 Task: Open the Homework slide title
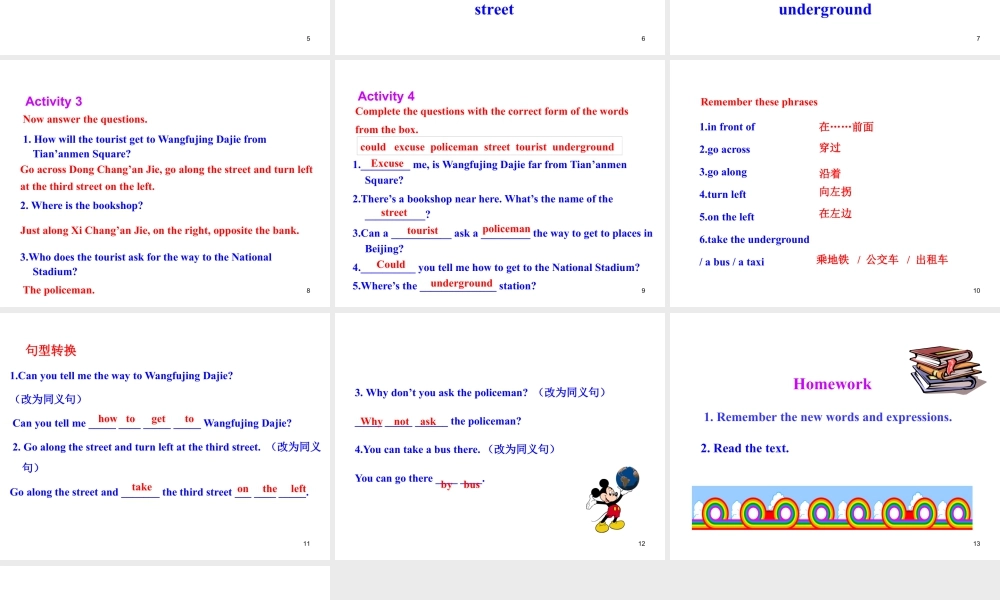[832, 384]
